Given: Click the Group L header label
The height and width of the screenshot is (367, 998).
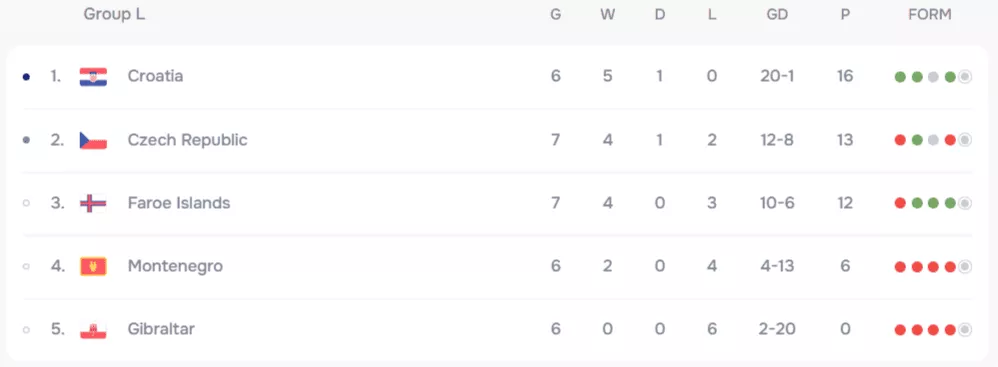Looking at the screenshot, I should click(115, 14).
